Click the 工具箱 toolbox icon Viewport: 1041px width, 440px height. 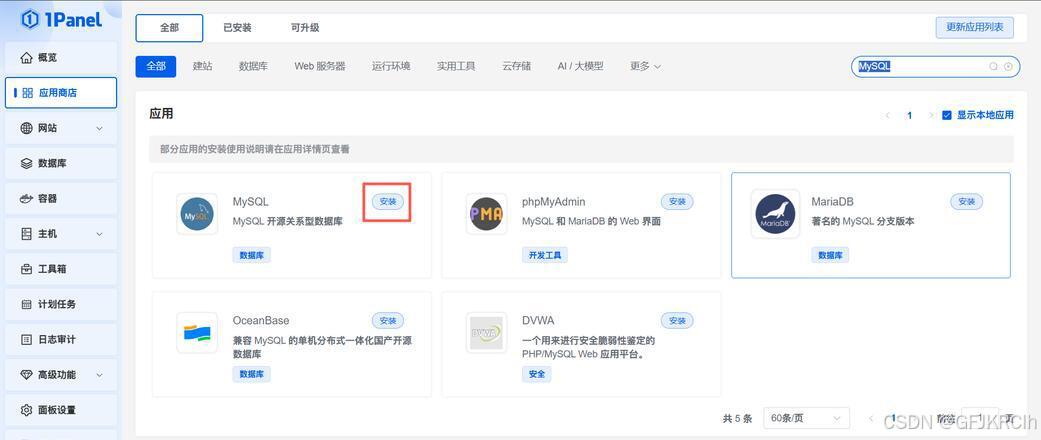pyautogui.click(x=27, y=269)
